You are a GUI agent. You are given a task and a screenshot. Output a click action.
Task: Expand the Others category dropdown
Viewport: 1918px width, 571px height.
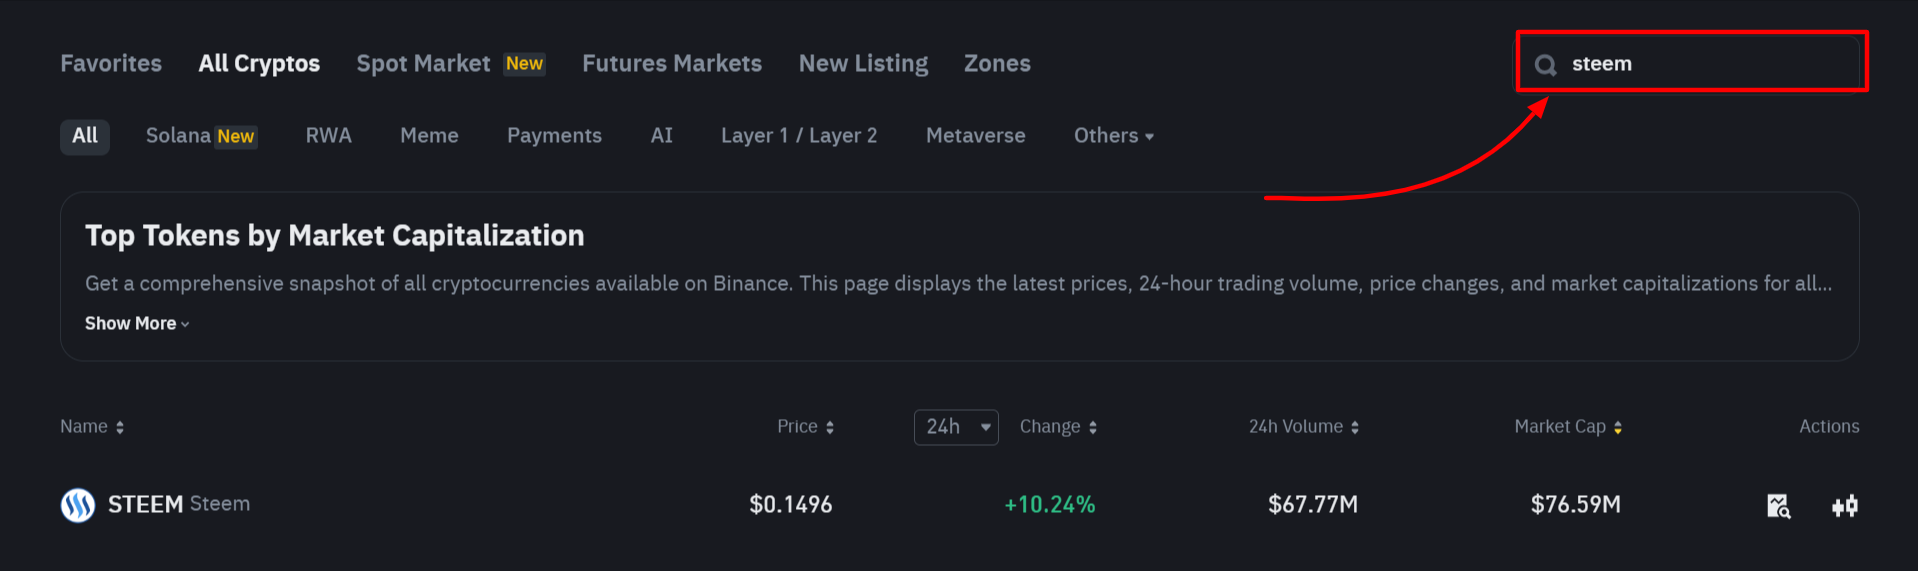[1113, 136]
